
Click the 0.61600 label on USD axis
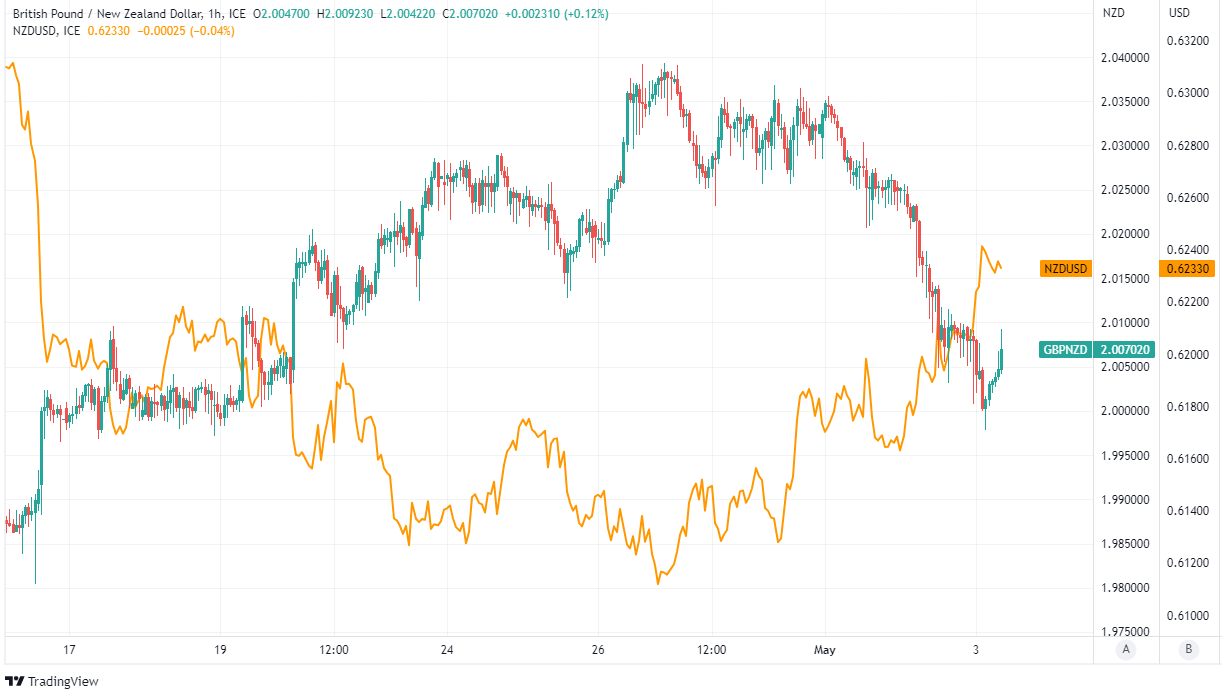[1188, 459]
